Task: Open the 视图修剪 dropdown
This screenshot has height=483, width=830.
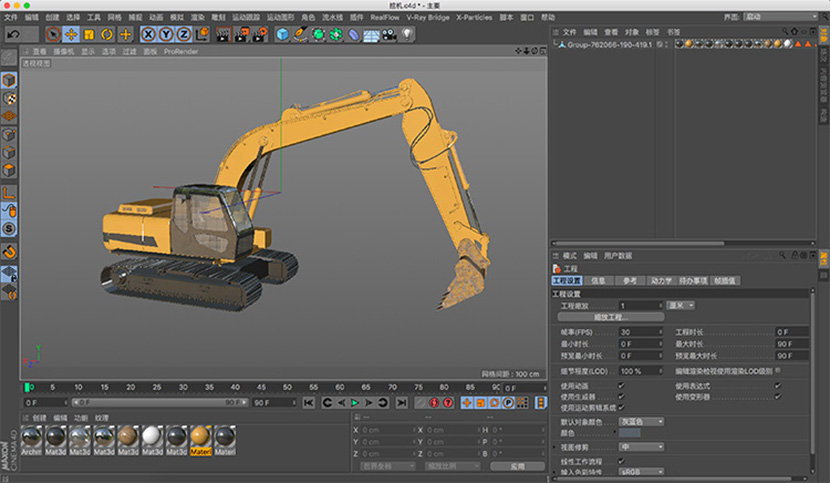Action: [x=643, y=446]
